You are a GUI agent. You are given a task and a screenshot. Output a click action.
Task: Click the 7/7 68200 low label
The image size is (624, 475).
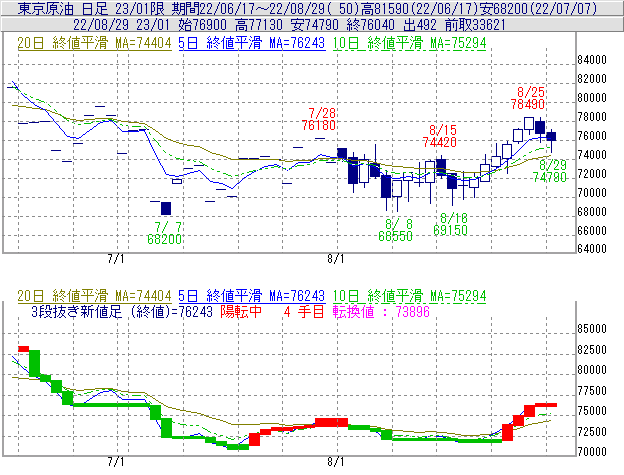click(x=165, y=233)
